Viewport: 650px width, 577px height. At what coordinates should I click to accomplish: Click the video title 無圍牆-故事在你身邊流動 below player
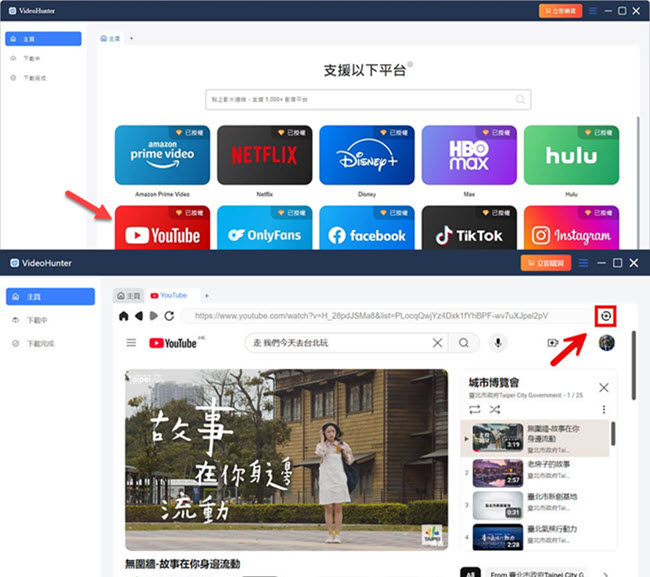182,564
